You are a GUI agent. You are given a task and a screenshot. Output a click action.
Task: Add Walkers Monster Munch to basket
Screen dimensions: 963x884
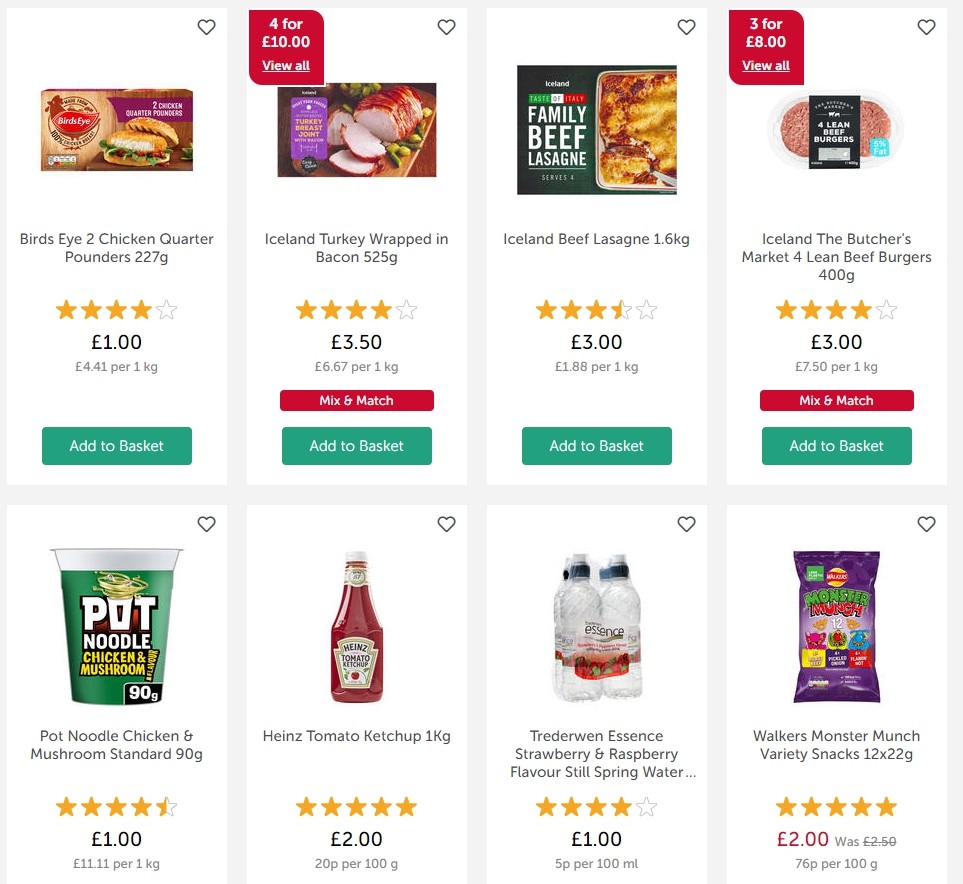tap(836, 880)
